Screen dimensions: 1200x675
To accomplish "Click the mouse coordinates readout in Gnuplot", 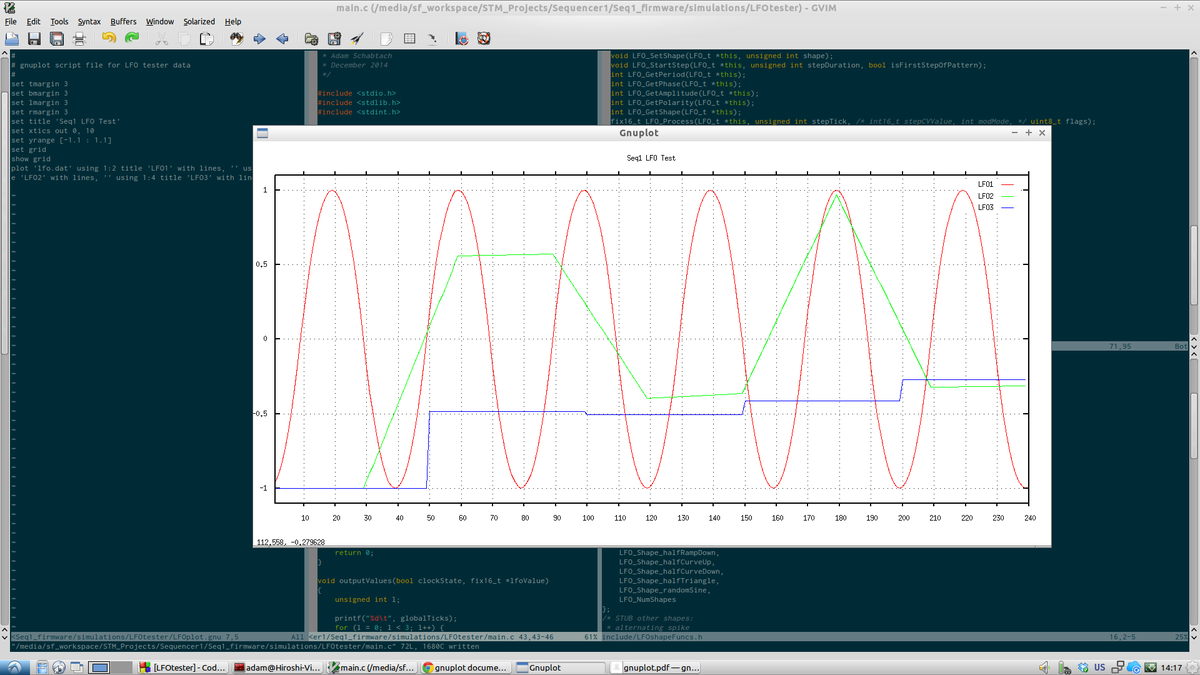I will [x=291, y=541].
